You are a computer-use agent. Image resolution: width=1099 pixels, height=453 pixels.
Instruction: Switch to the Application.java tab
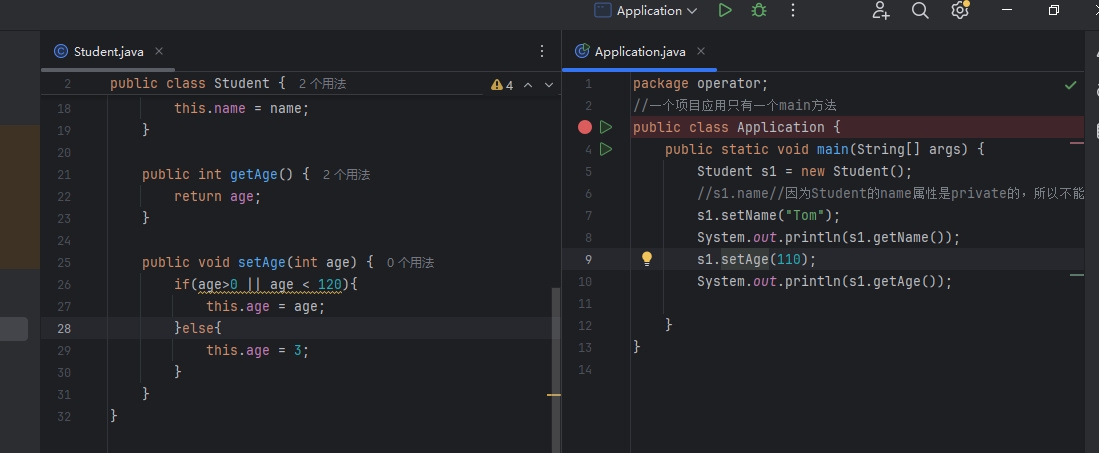point(640,51)
